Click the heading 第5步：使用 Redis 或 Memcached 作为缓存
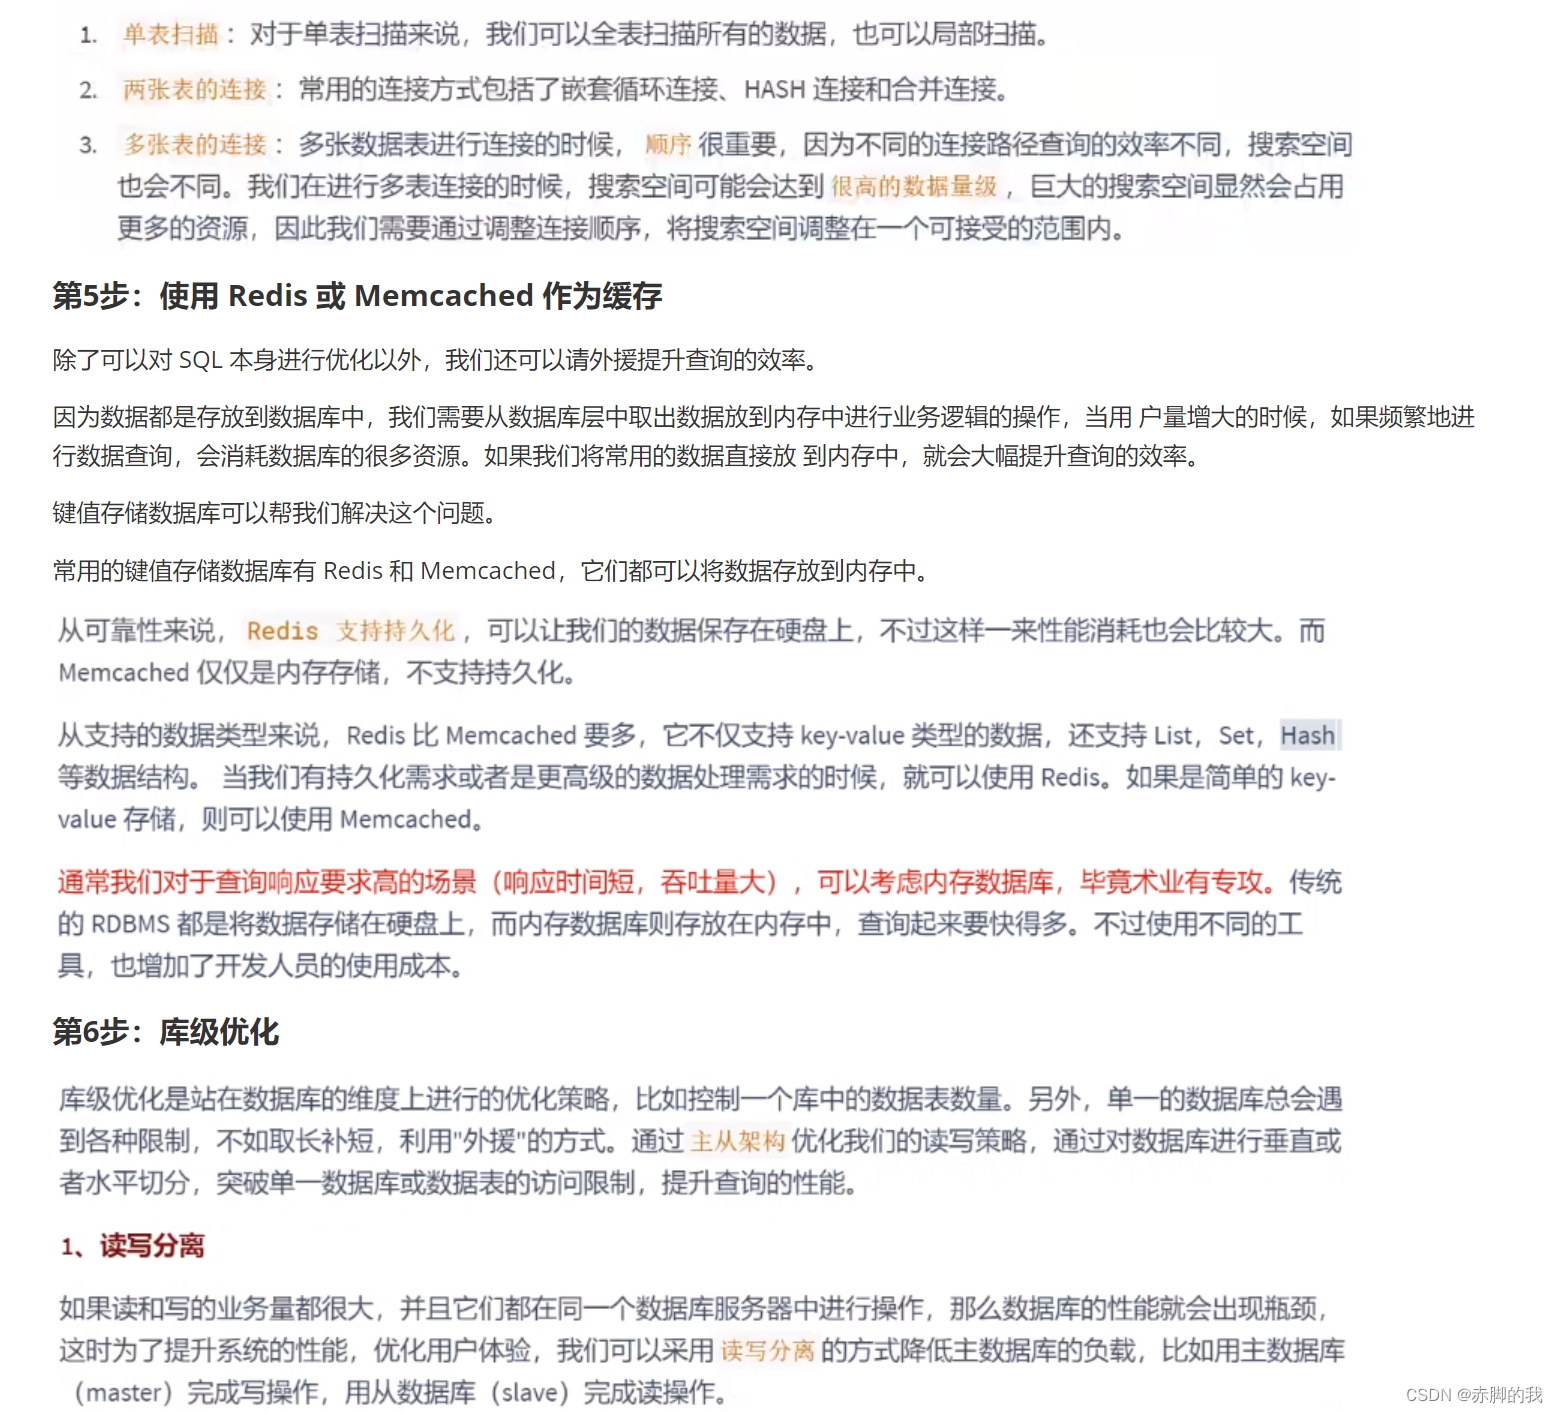 point(357,296)
